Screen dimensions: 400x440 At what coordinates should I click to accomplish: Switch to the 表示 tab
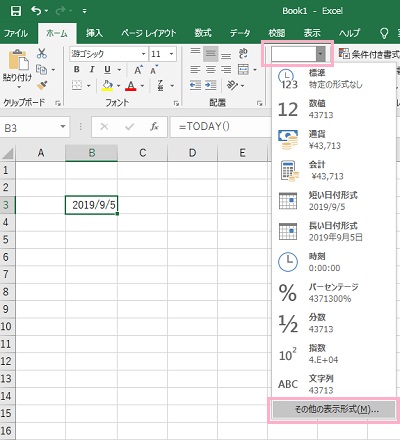[x=312, y=33]
